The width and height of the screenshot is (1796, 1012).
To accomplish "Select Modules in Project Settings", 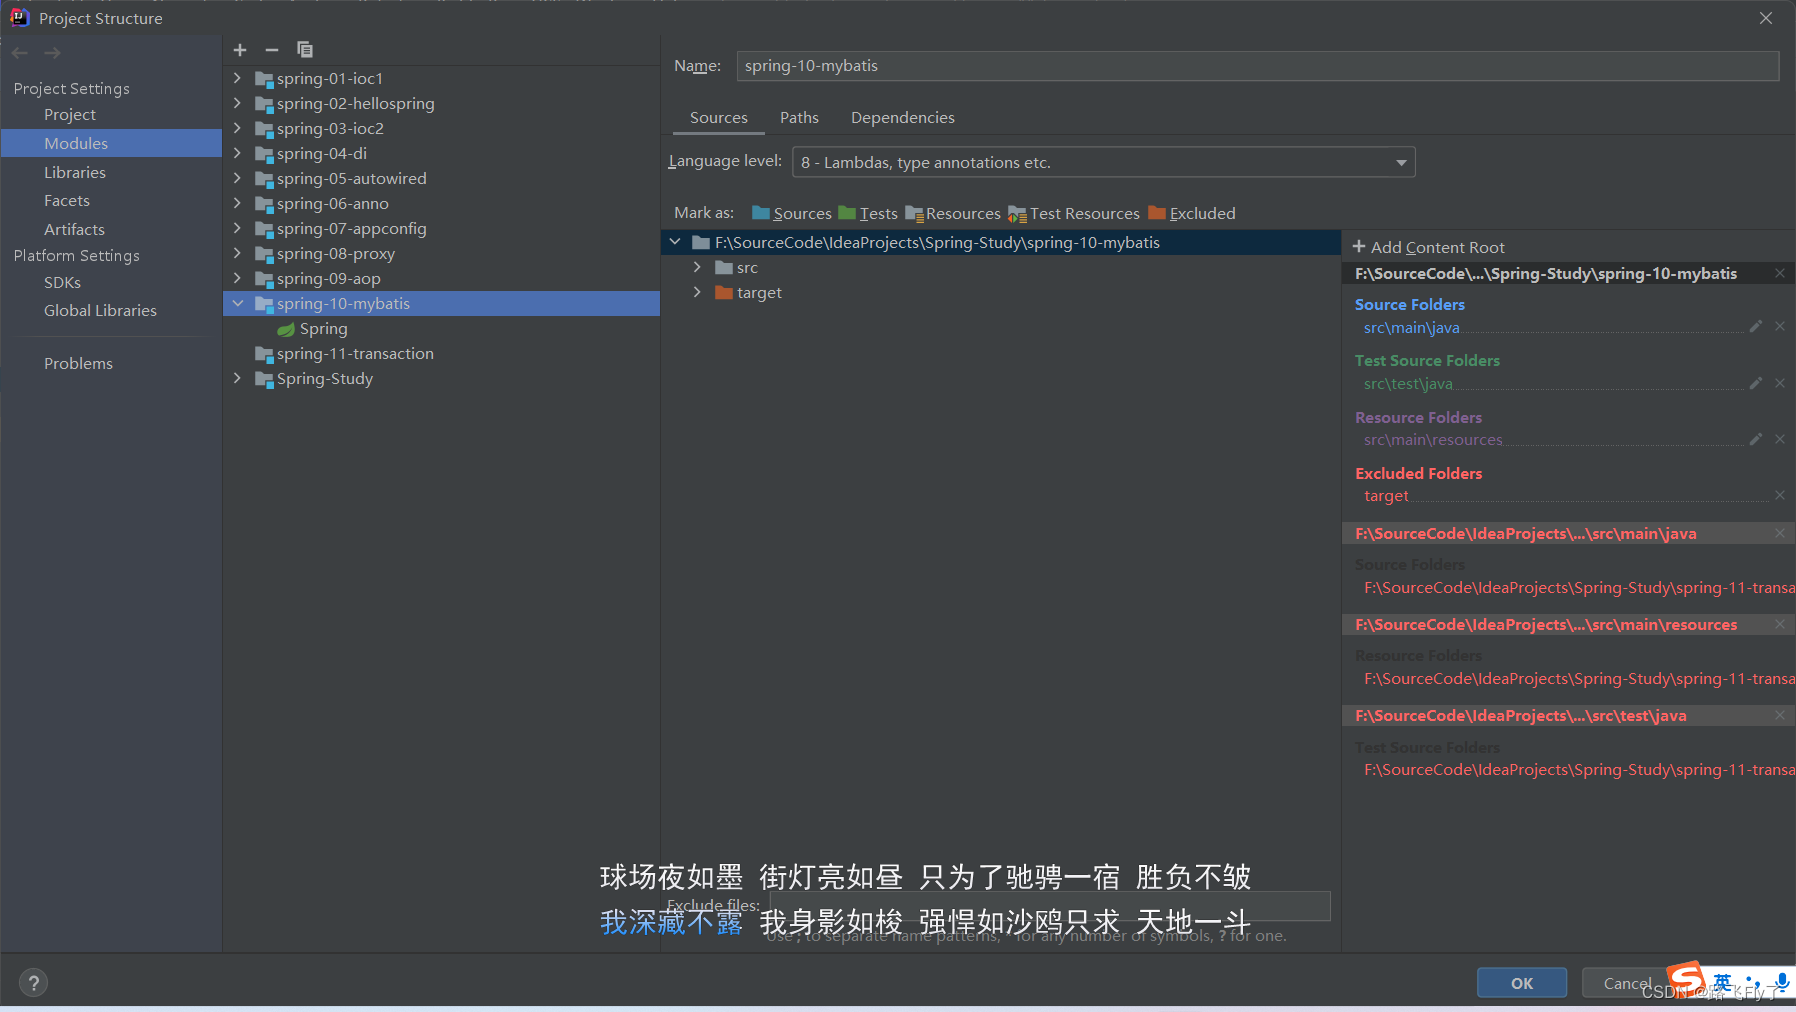I will (x=111, y=143).
